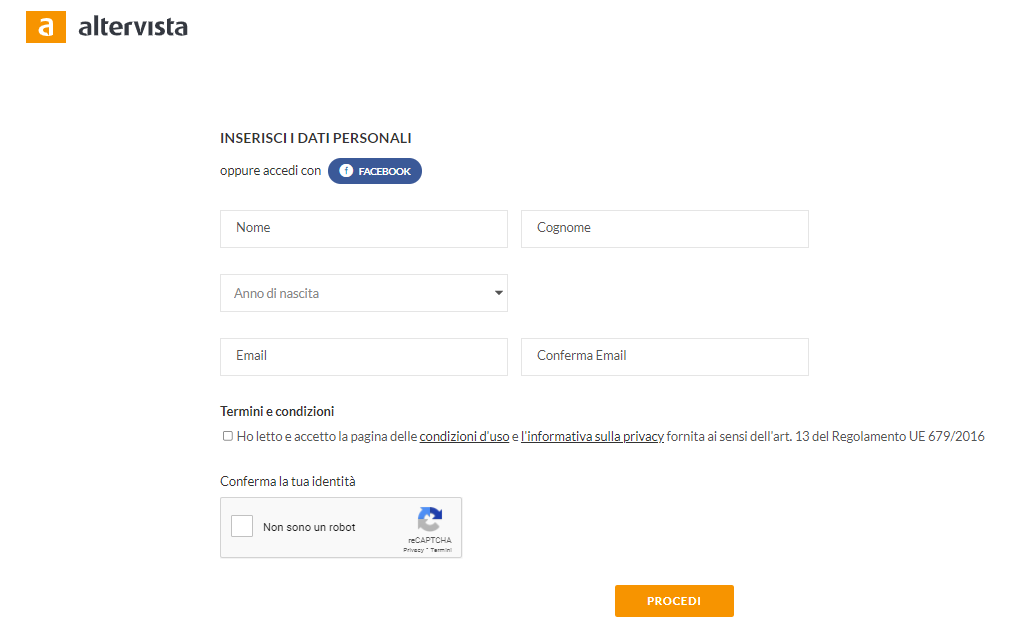Focus the Conferma Email field
The height and width of the screenshot is (630, 1021).
coord(664,357)
